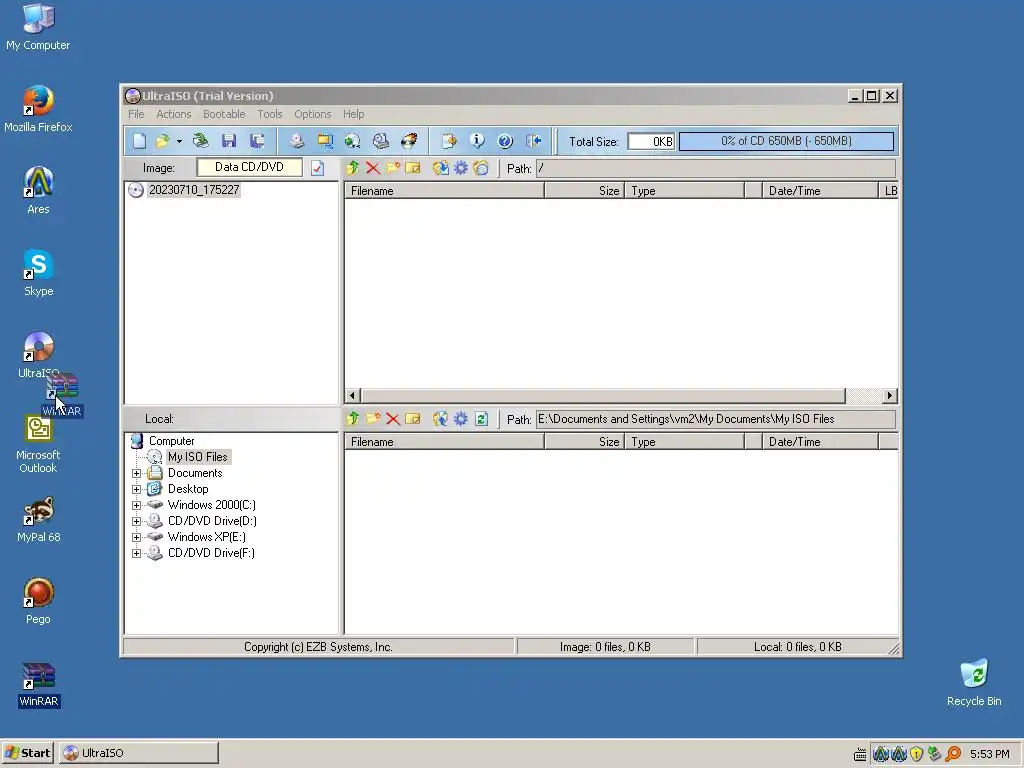Click the Up folder icon in the Local pane toolbar
This screenshot has height=768, width=1024.
pos(353,419)
